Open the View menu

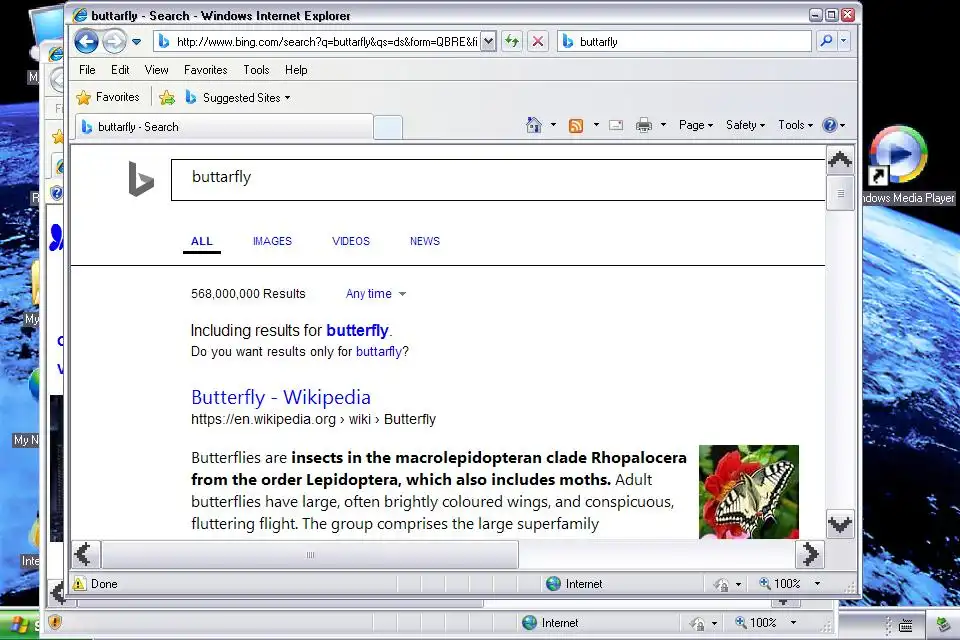pos(156,70)
